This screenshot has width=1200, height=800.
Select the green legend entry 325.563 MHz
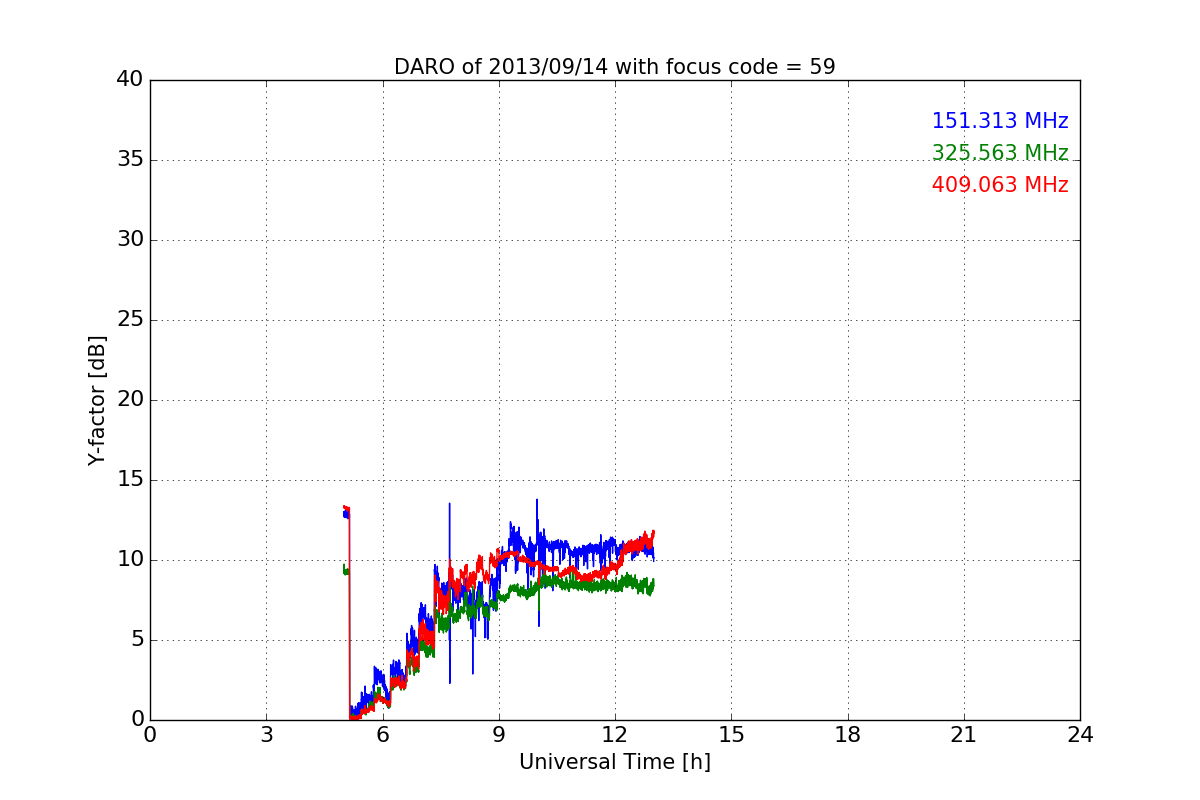1000,153
